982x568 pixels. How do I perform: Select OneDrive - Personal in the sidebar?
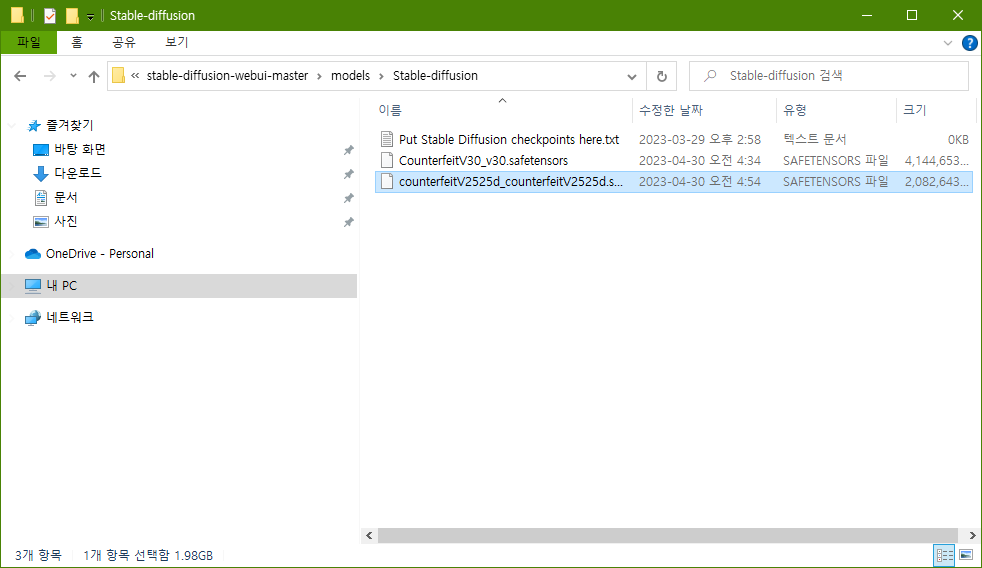pyautogui.click(x=100, y=254)
